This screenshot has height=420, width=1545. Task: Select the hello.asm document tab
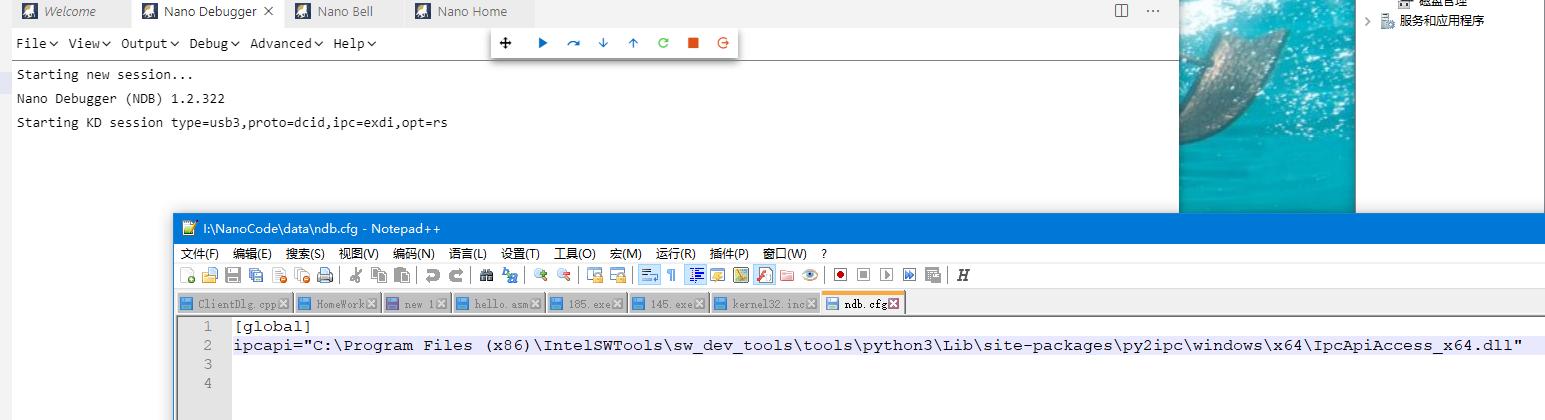[497, 303]
